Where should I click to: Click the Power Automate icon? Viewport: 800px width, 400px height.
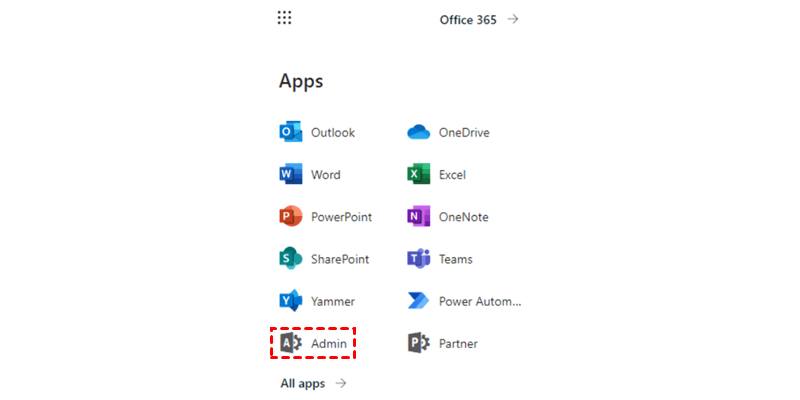click(419, 301)
